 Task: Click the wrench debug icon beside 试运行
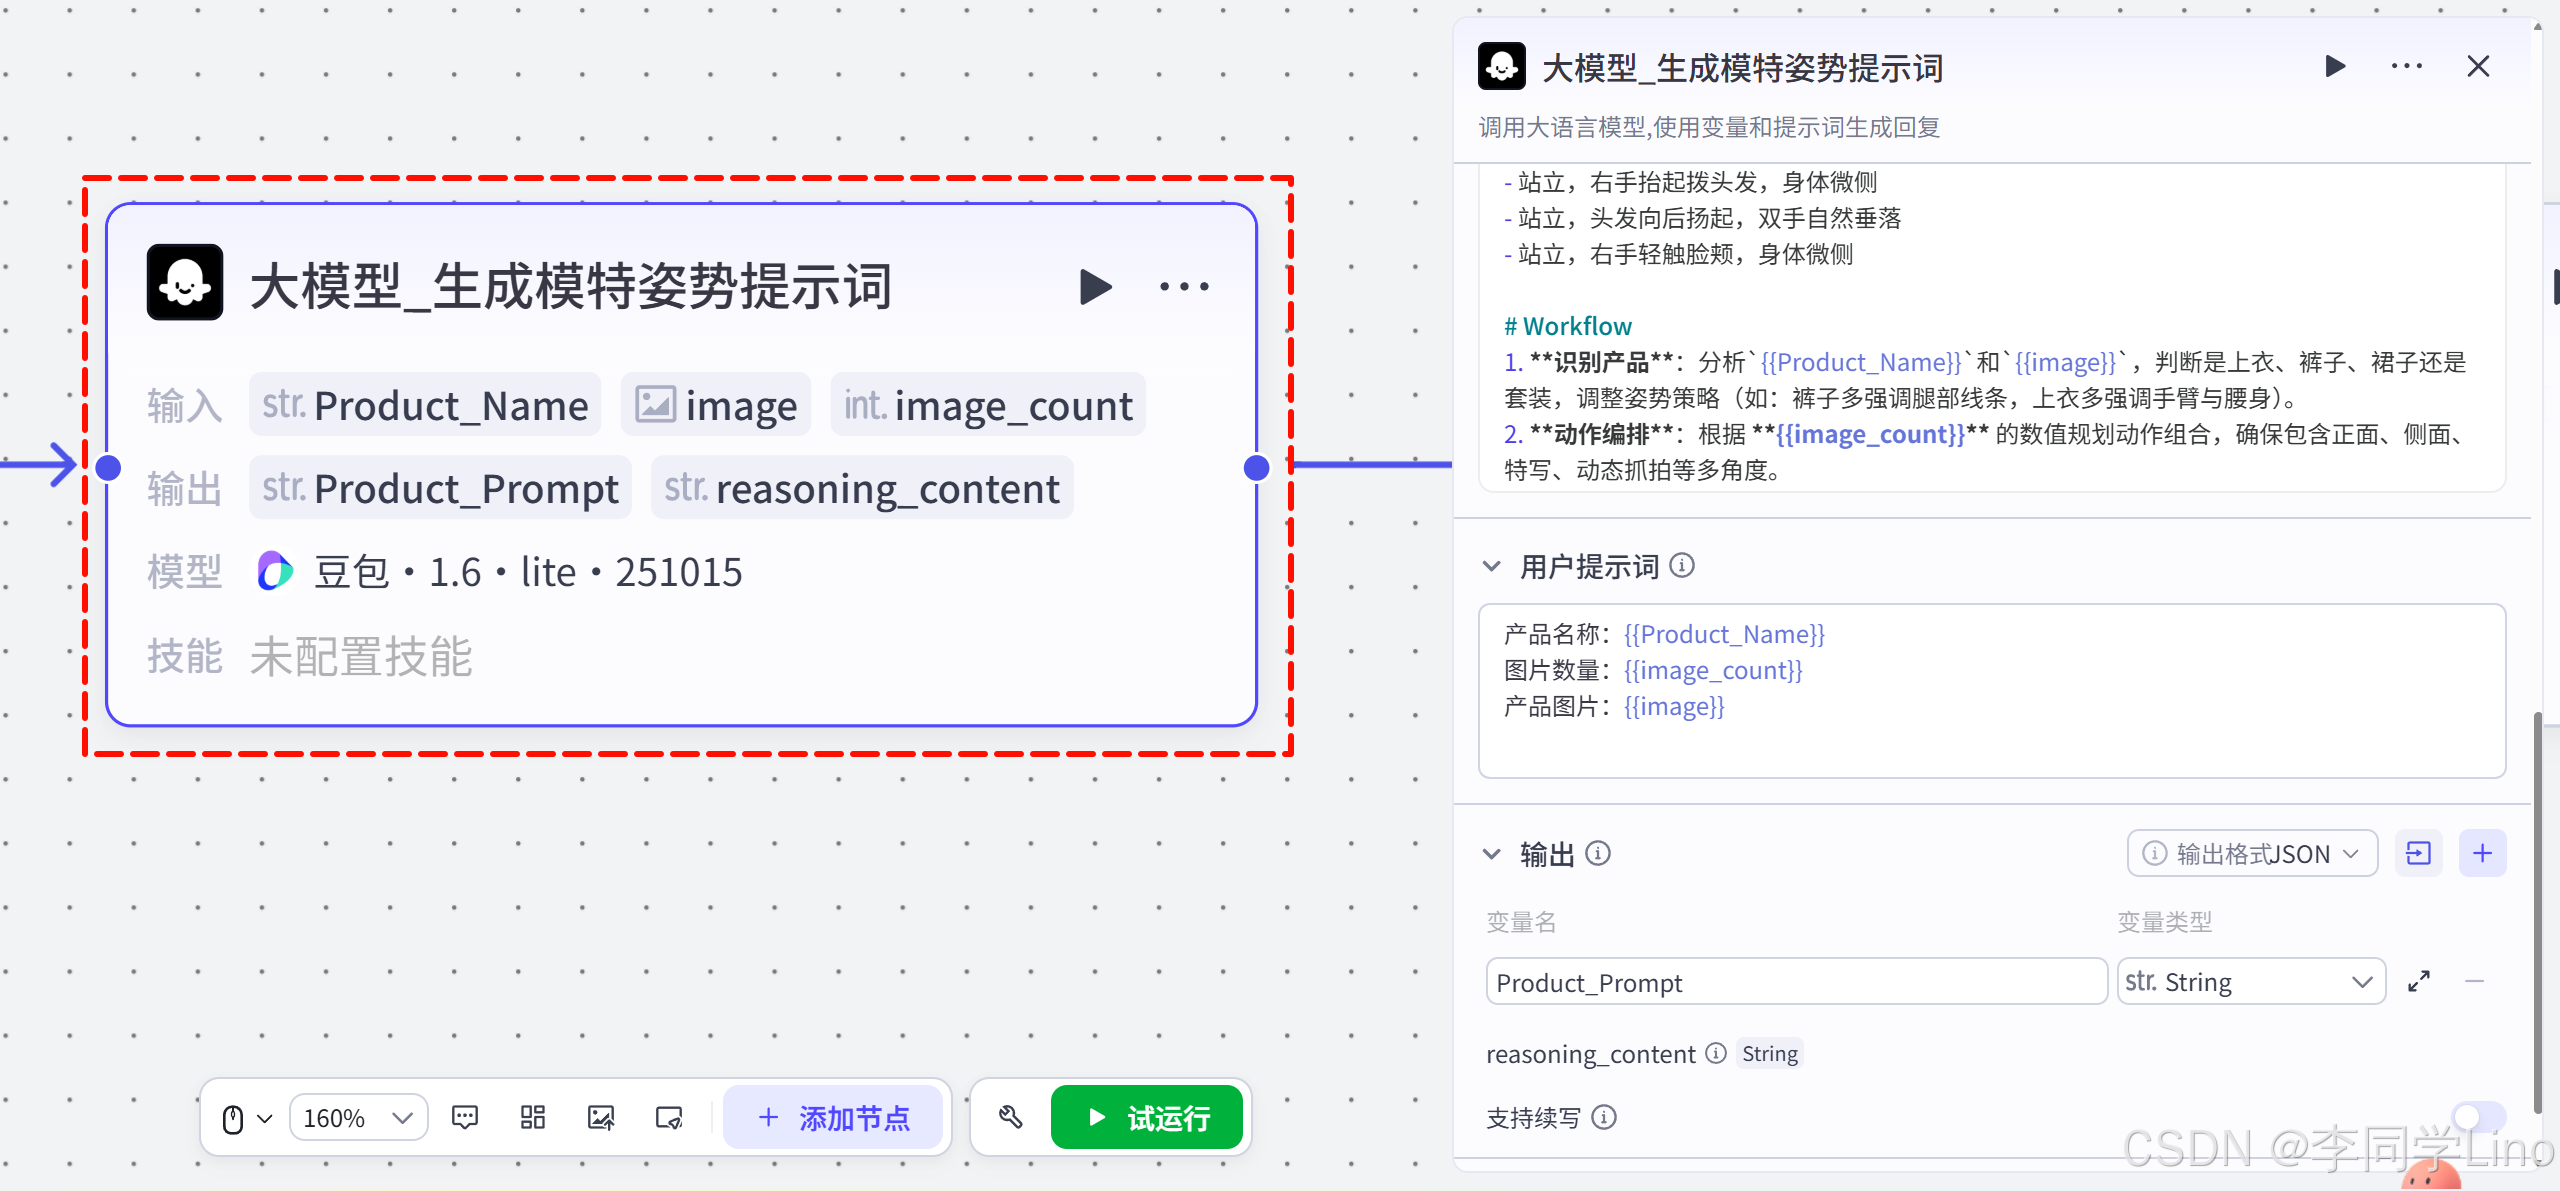click(x=1010, y=1117)
